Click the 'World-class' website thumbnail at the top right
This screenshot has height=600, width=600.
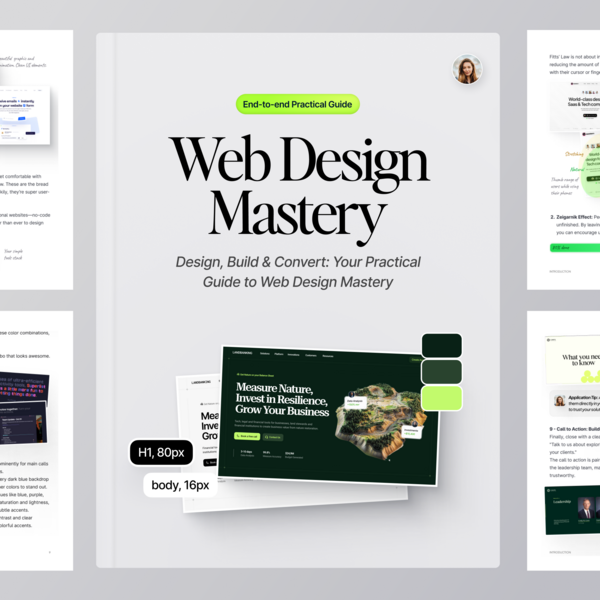coord(575,106)
